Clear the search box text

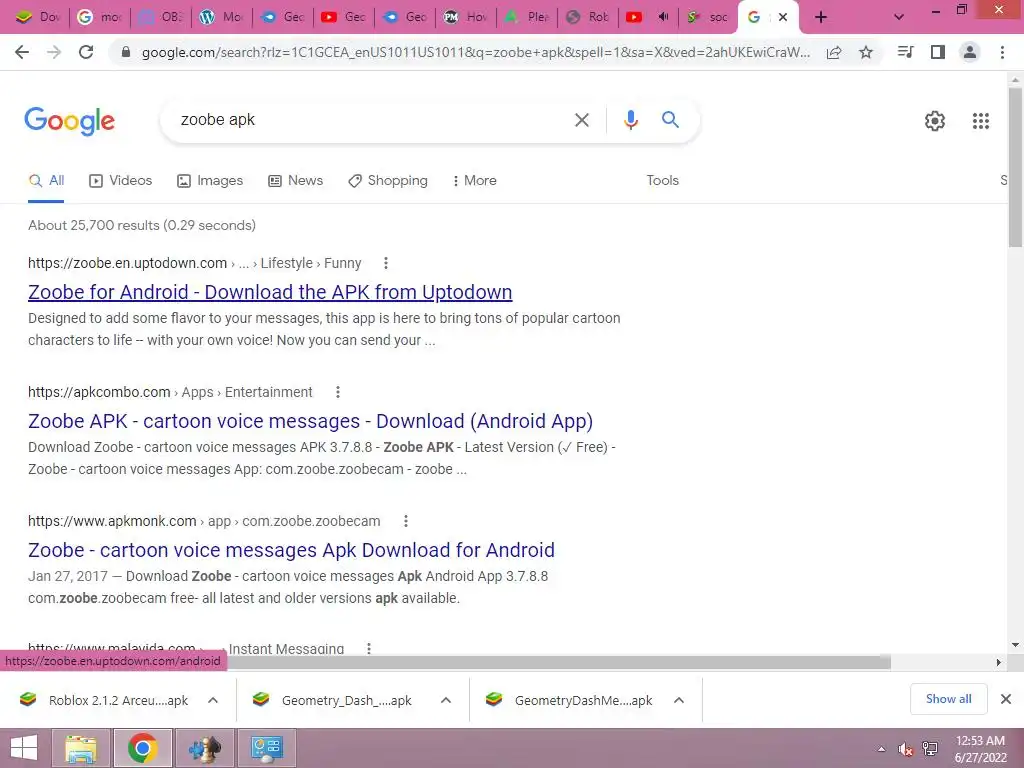click(x=581, y=120)
